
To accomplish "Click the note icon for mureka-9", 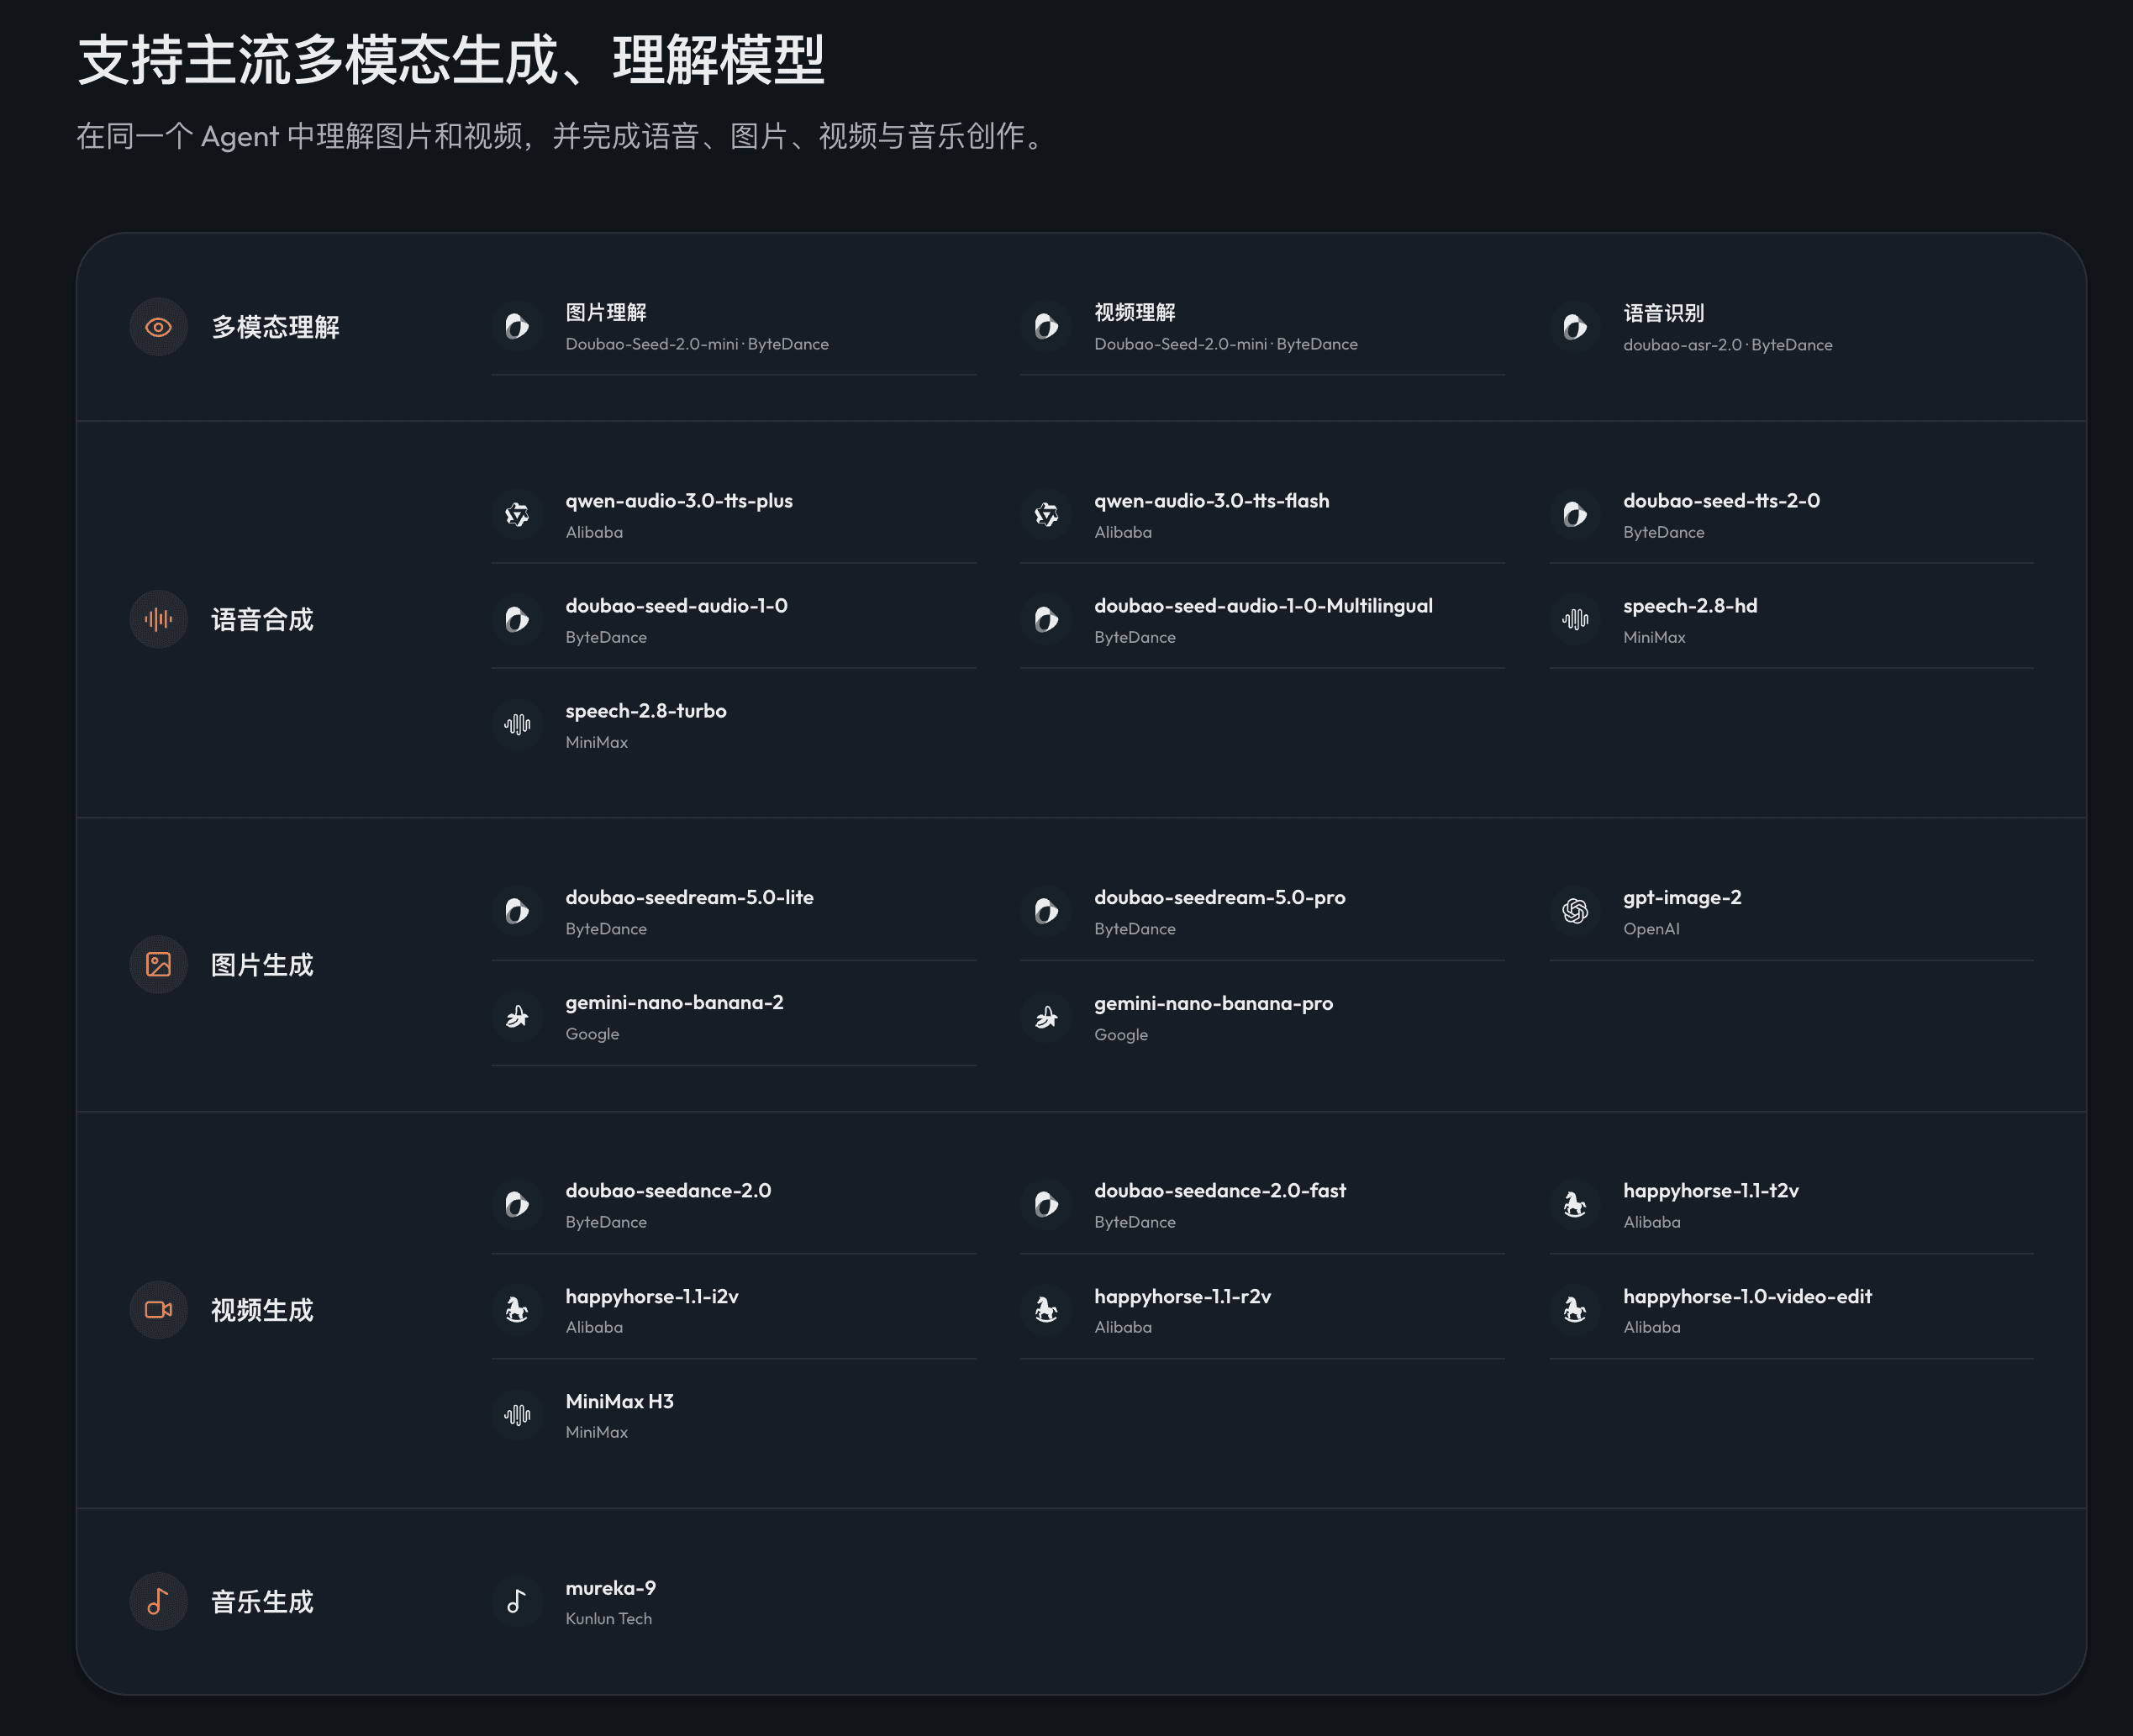I will (x=517, y=1602).
